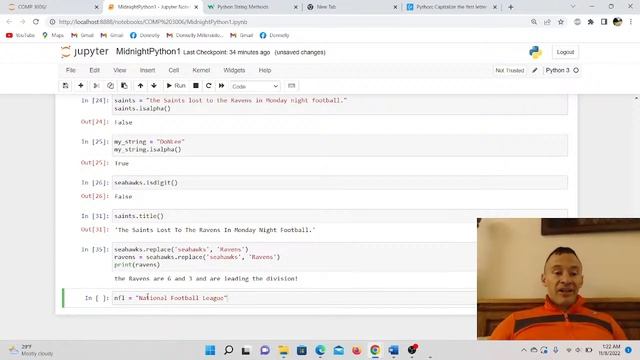Open the Chrome extensions puzzle icon

(x=590, y=22)
